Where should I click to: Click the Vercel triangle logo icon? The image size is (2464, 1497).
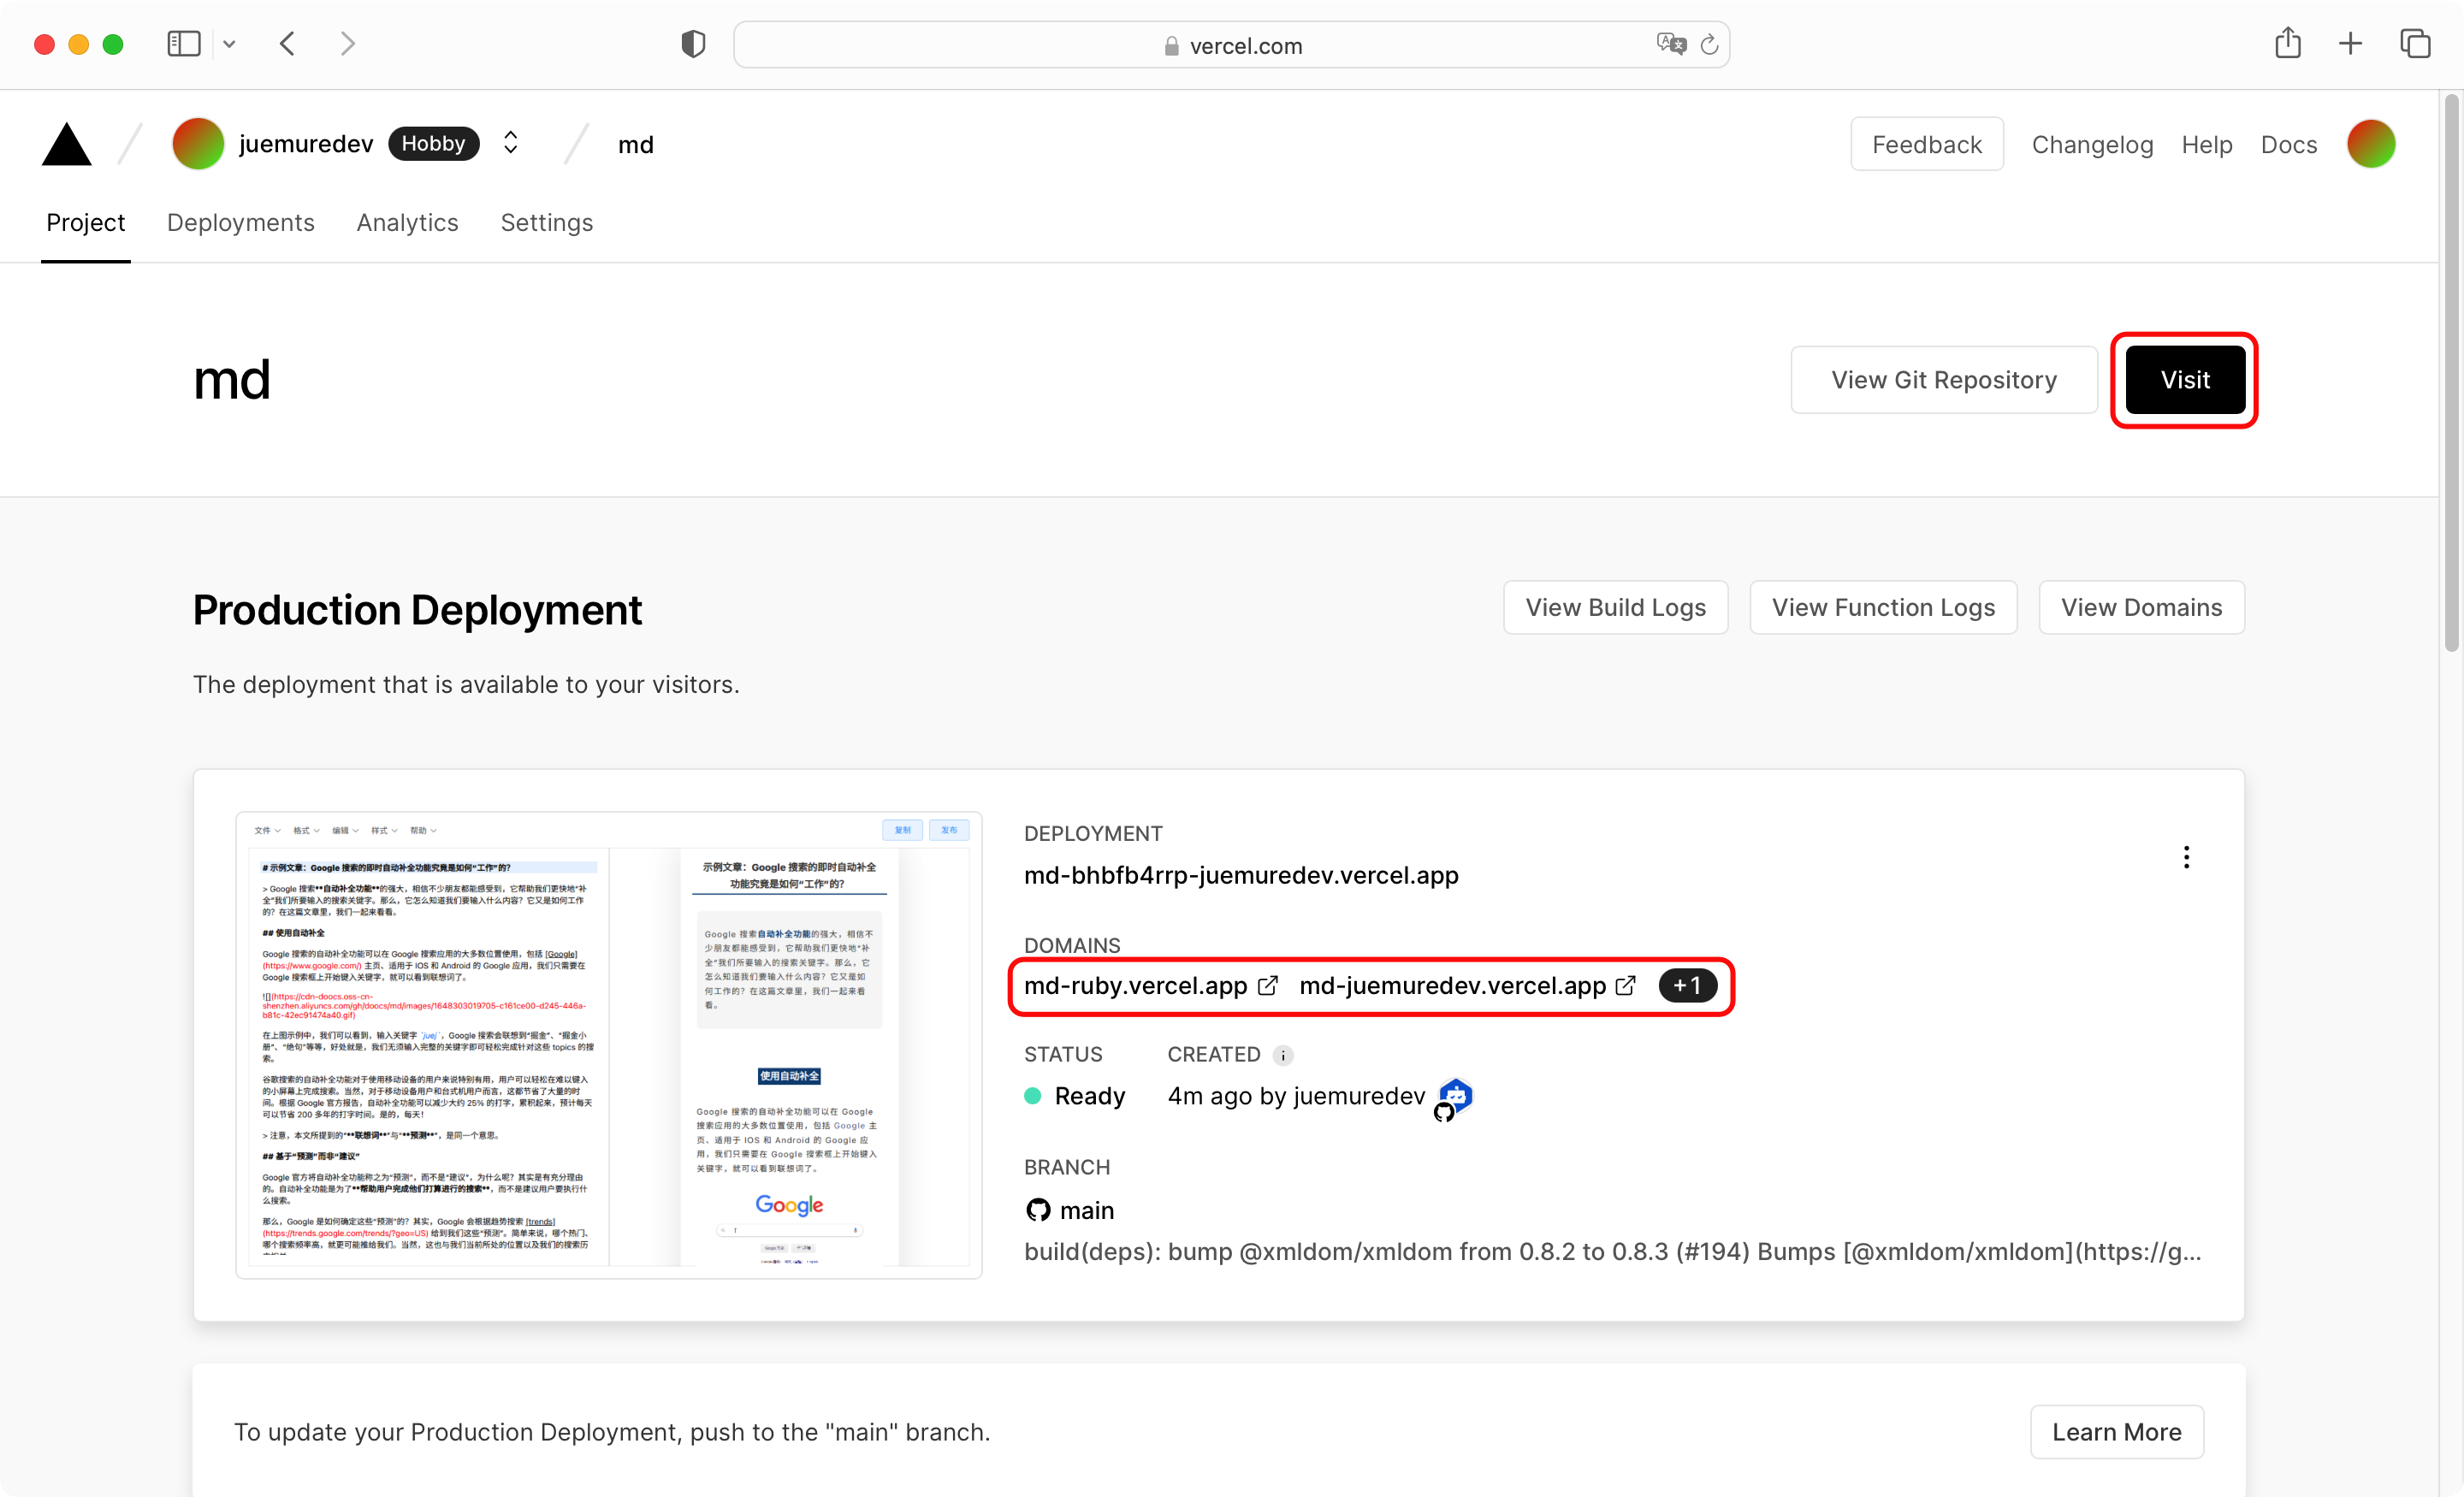coord(67,145)
